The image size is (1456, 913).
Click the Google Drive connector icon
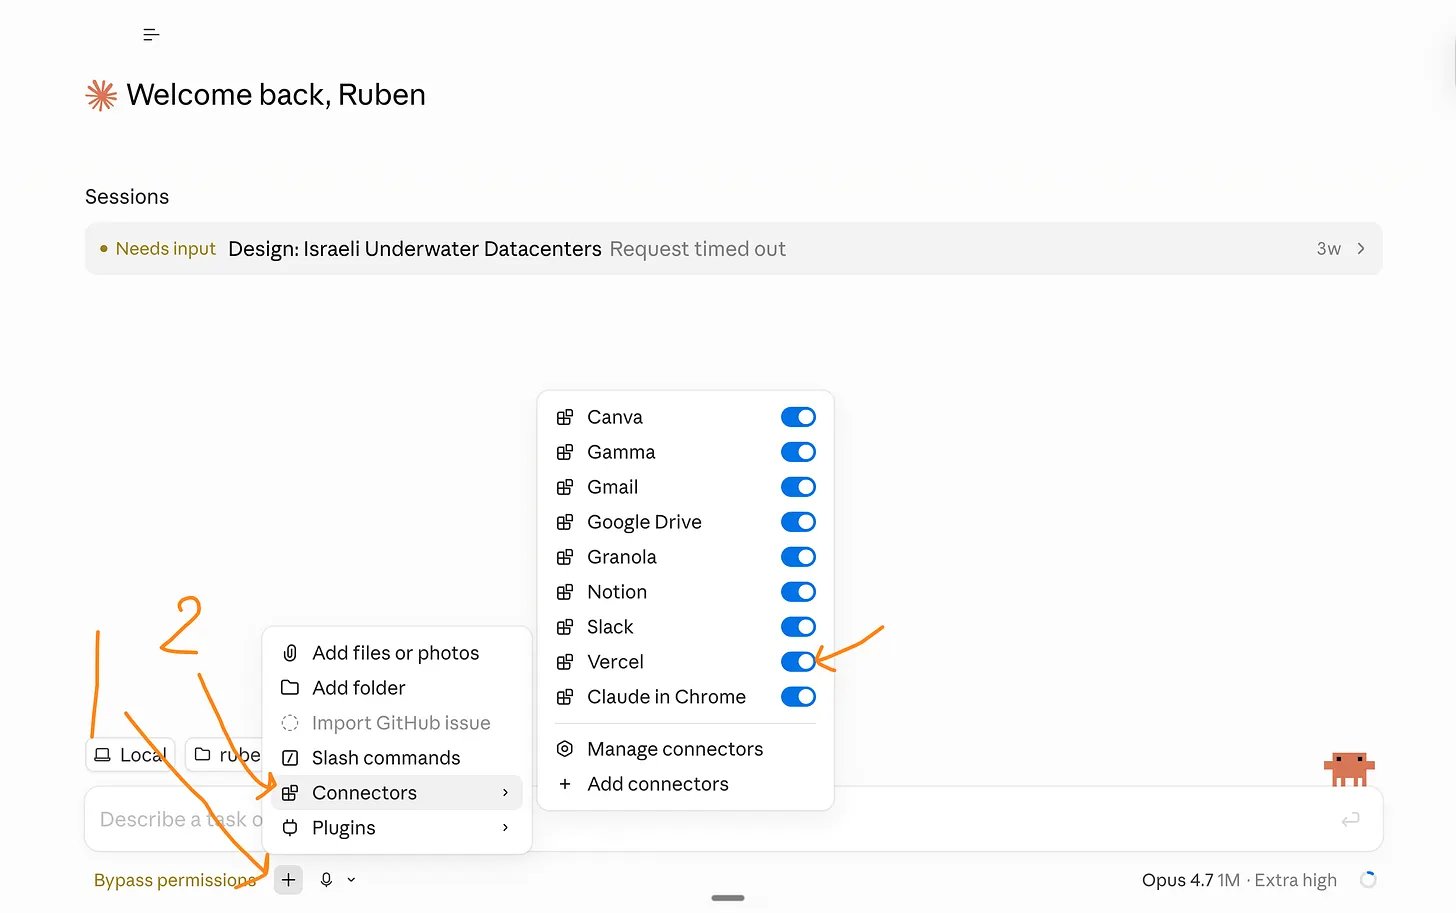pyautogui.click(x=565, y=522)
